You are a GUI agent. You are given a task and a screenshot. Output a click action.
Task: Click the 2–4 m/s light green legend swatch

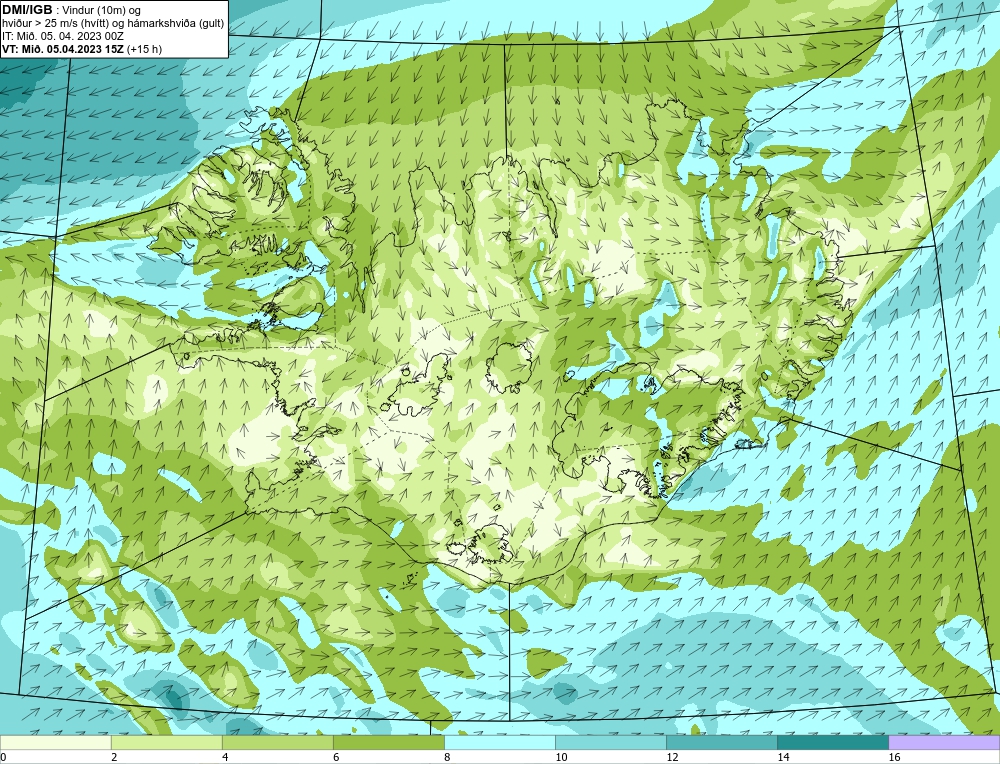(x=166, y=742)
